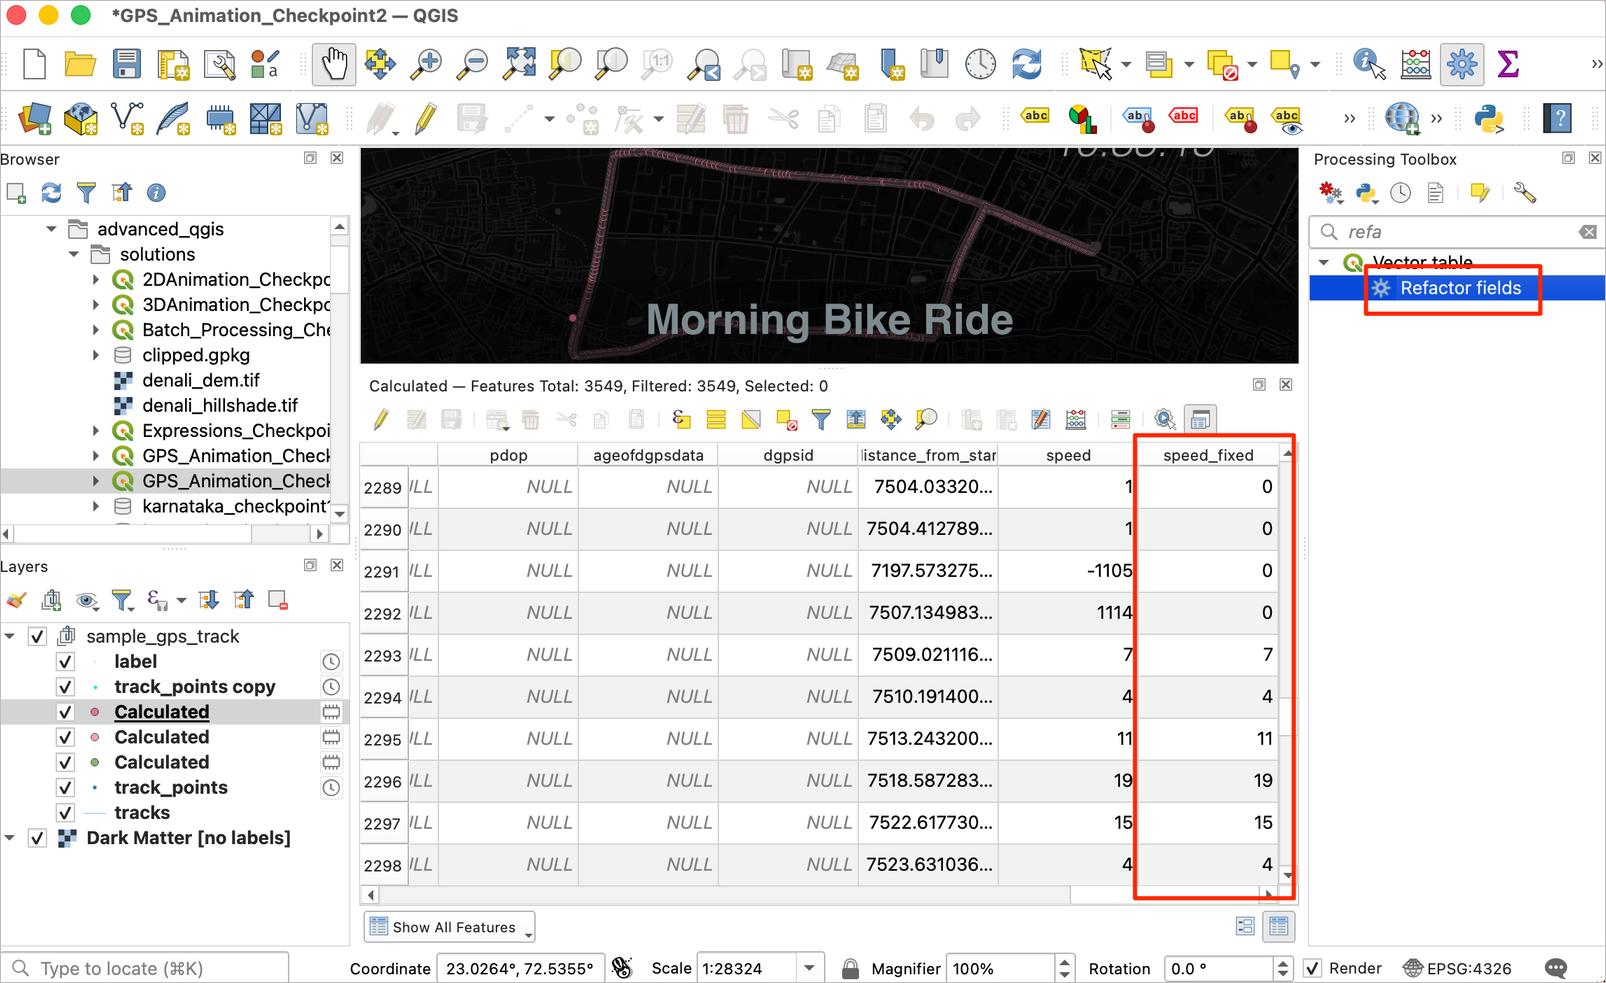Click the speed_fixed column header
Viewport: 1606px width, 983px height.
[x=1207, y=455]
